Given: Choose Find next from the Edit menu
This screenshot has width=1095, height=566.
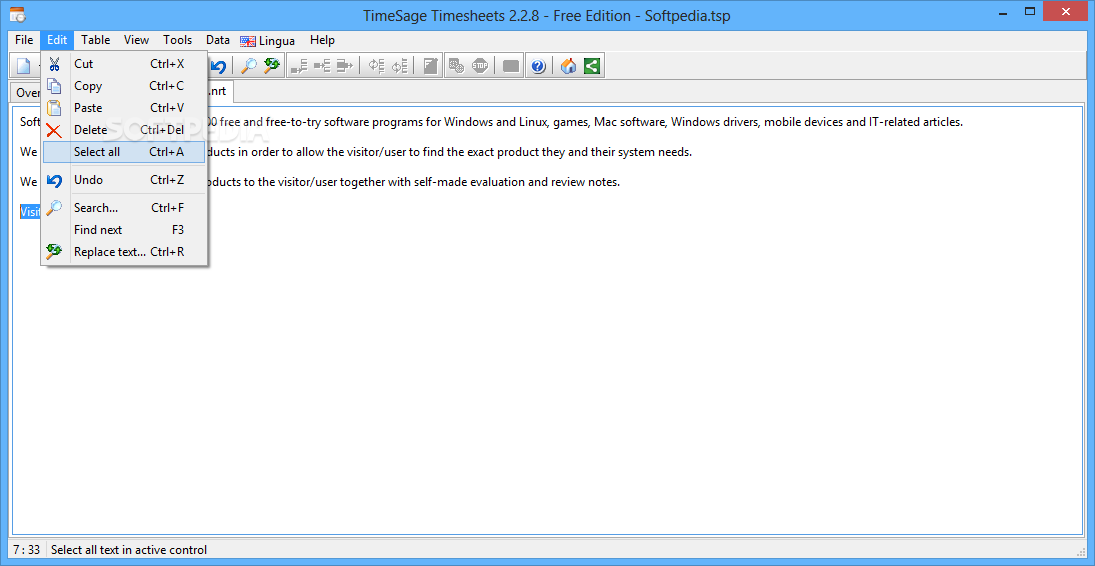Looking at the screenshot, I should [x=124, y=230].
